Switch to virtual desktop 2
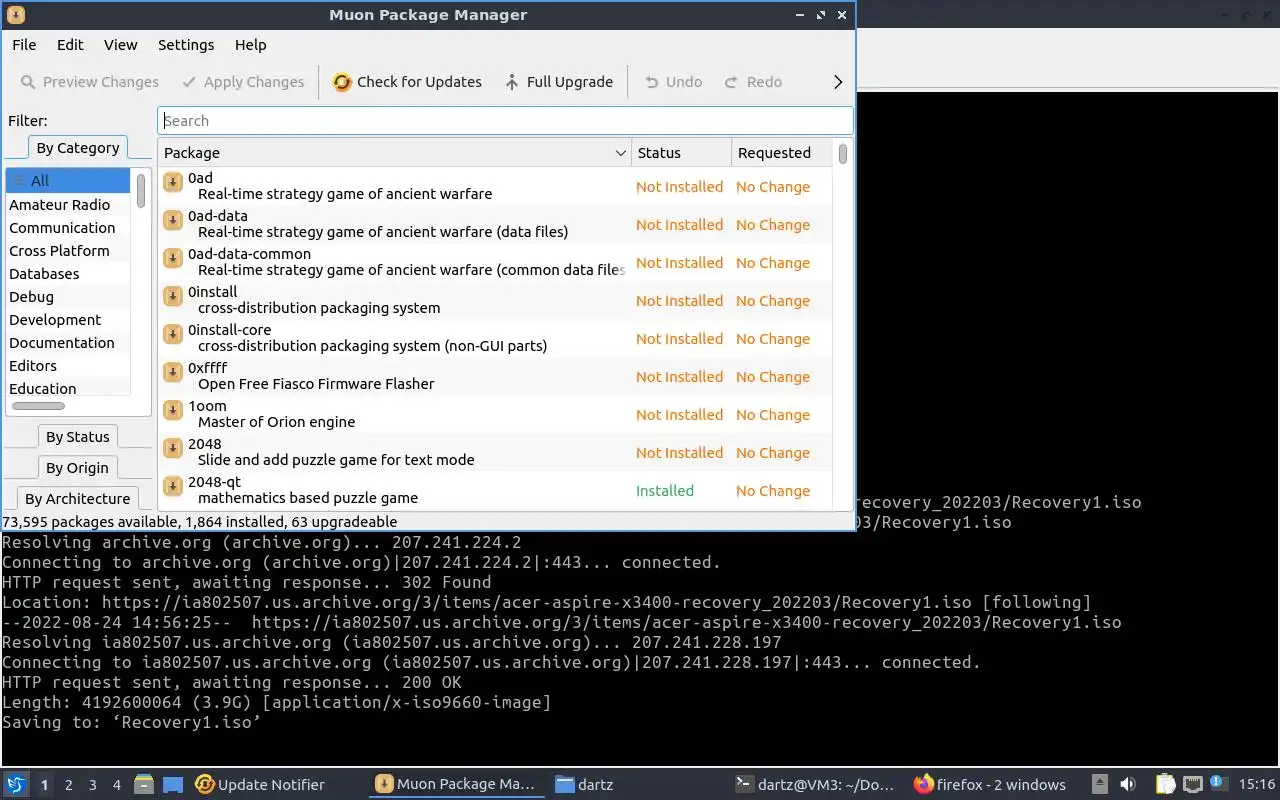 [x=69, y=785]
